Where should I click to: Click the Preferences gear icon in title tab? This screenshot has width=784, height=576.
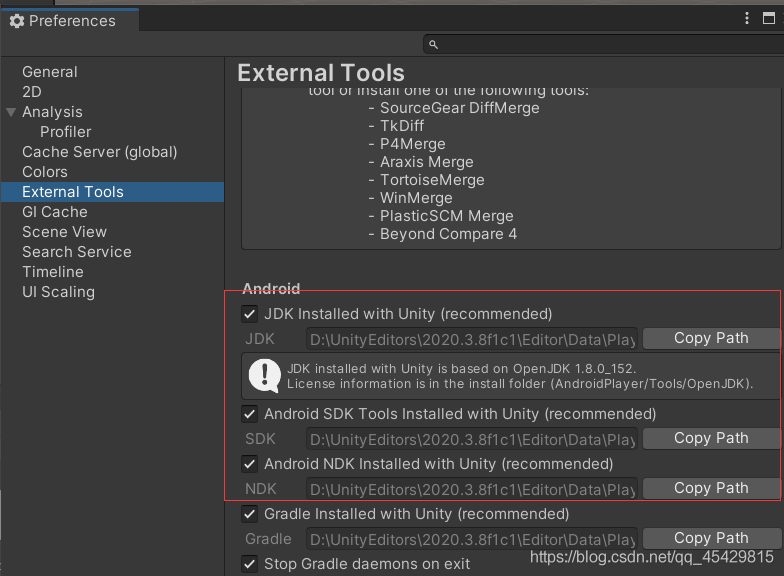point(16,21)
